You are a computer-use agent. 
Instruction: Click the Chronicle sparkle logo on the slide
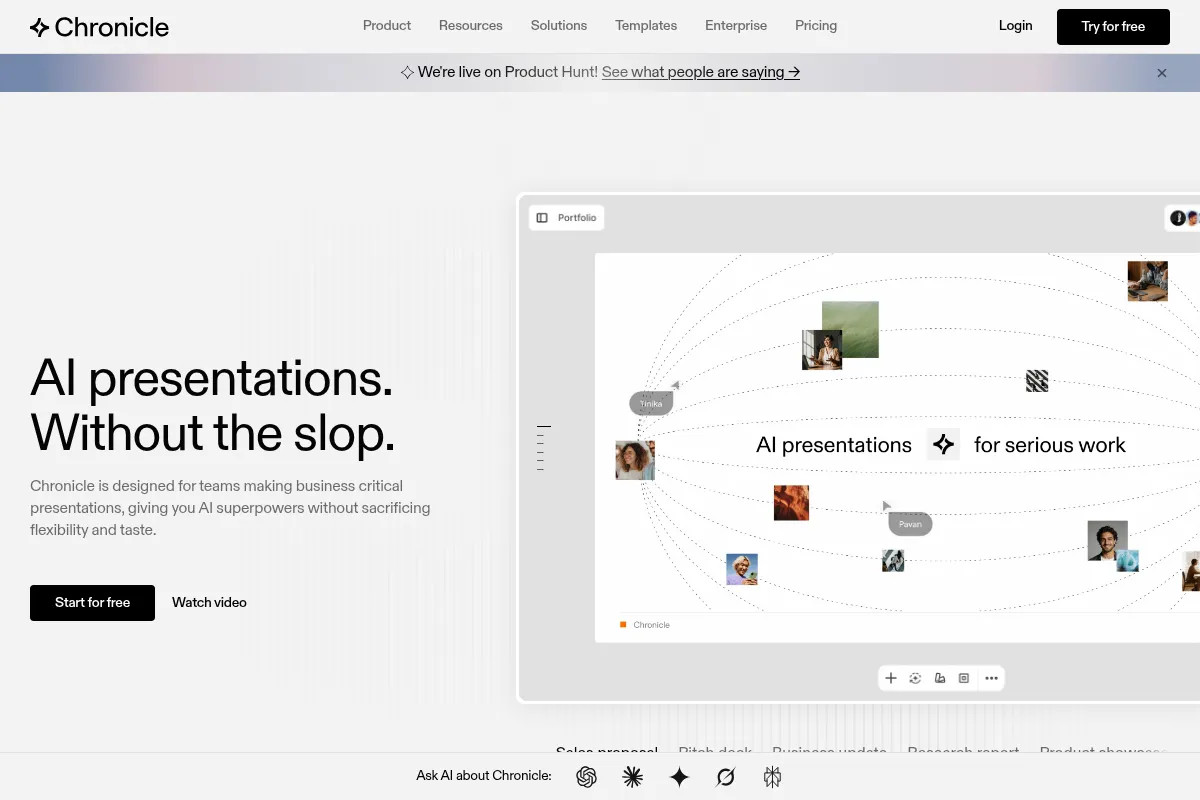click(x=943, y=445)
